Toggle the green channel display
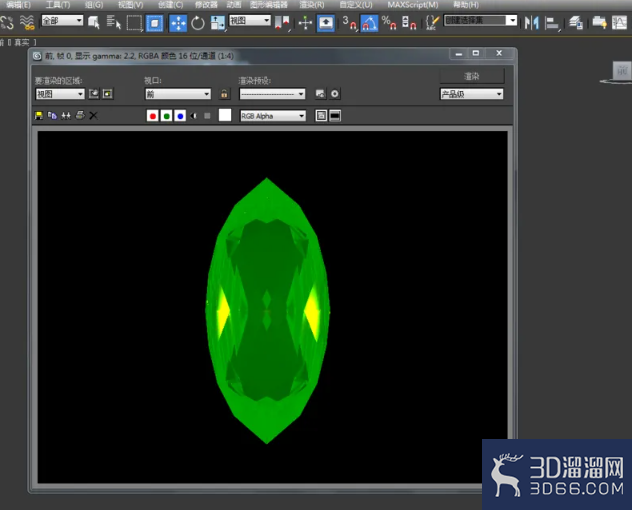Screen dimensions: 632x510 166,116
